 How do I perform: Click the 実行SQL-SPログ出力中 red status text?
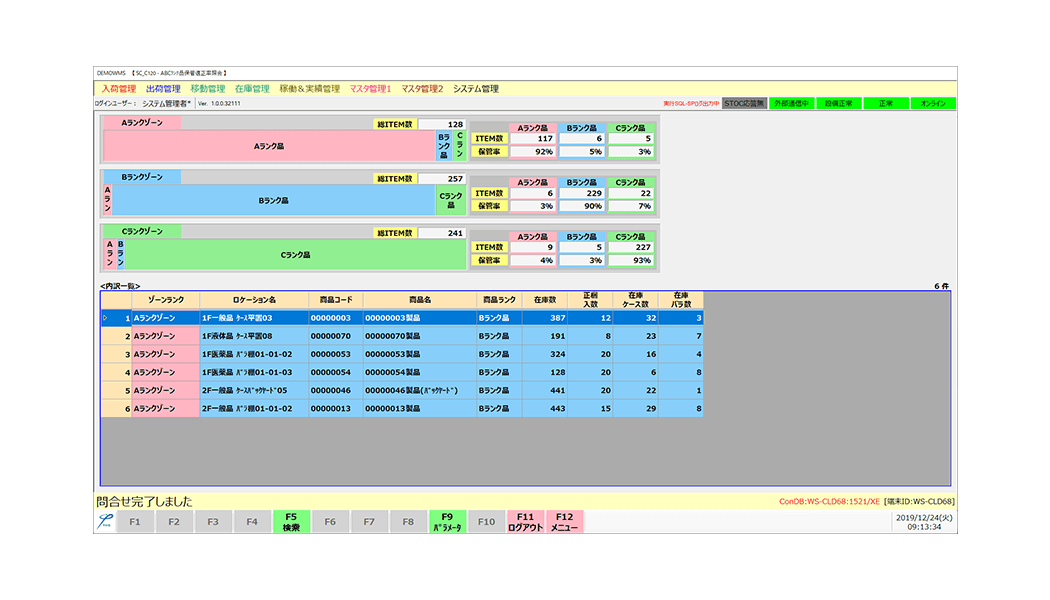click(x=691, y=104)
